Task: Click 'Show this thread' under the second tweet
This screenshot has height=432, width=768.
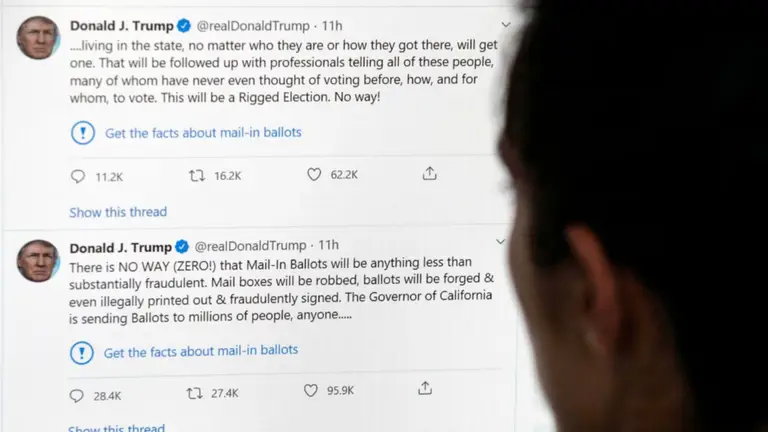Action: point(116,428)
